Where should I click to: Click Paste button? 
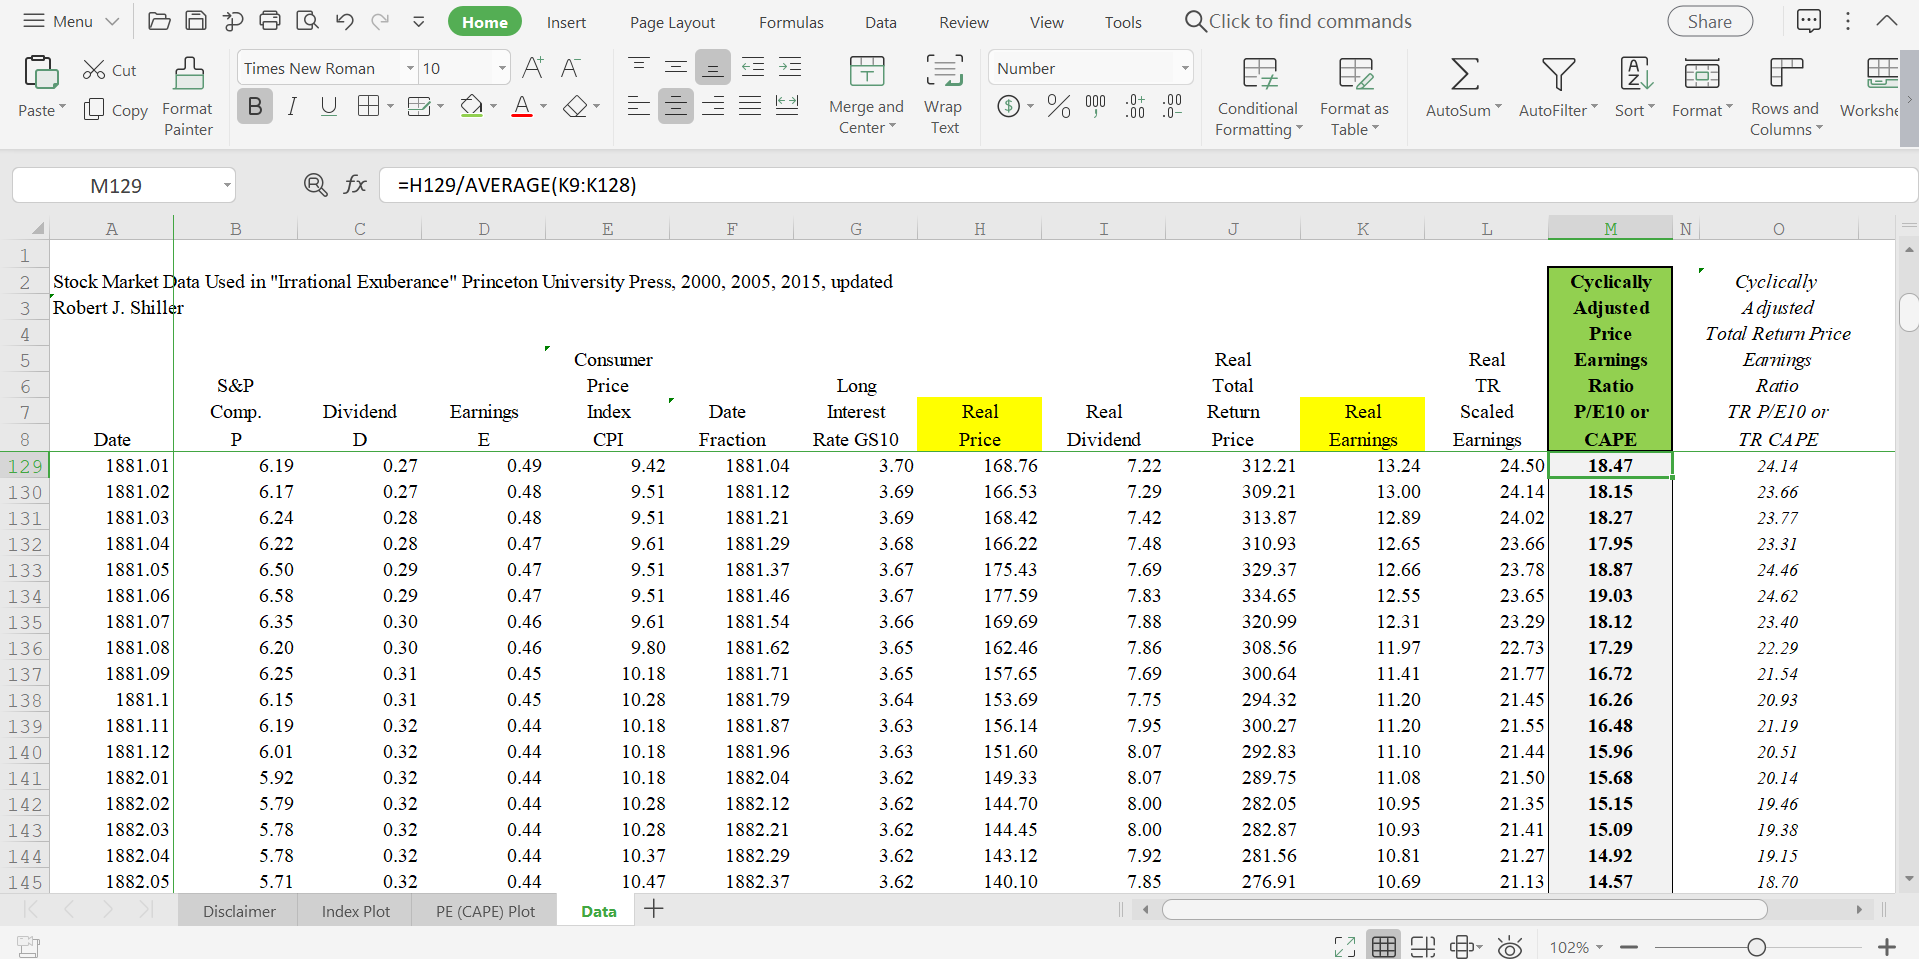click(x=41, y=86)
